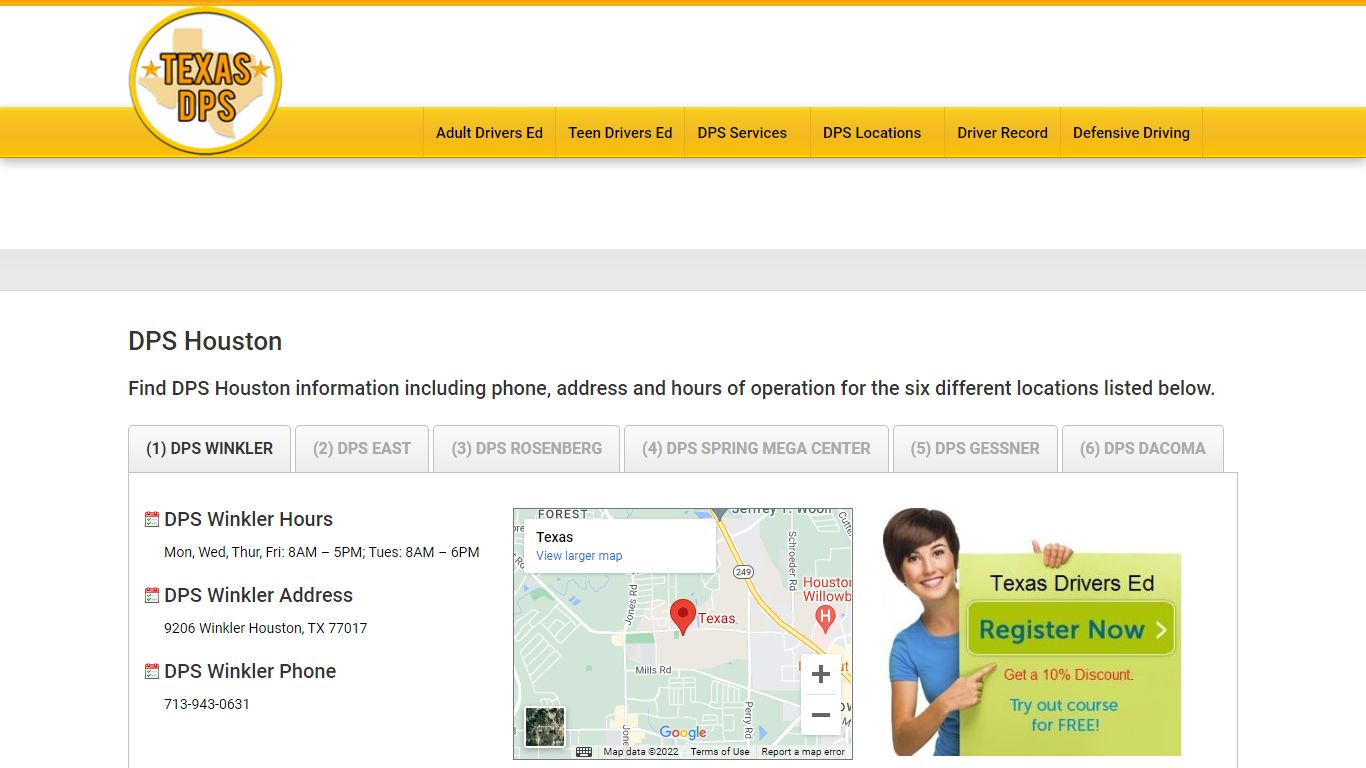Switch to the (3) DPS ROSENBERG tab
This screenshot has width=1366, height=768.
click(527, 449)
